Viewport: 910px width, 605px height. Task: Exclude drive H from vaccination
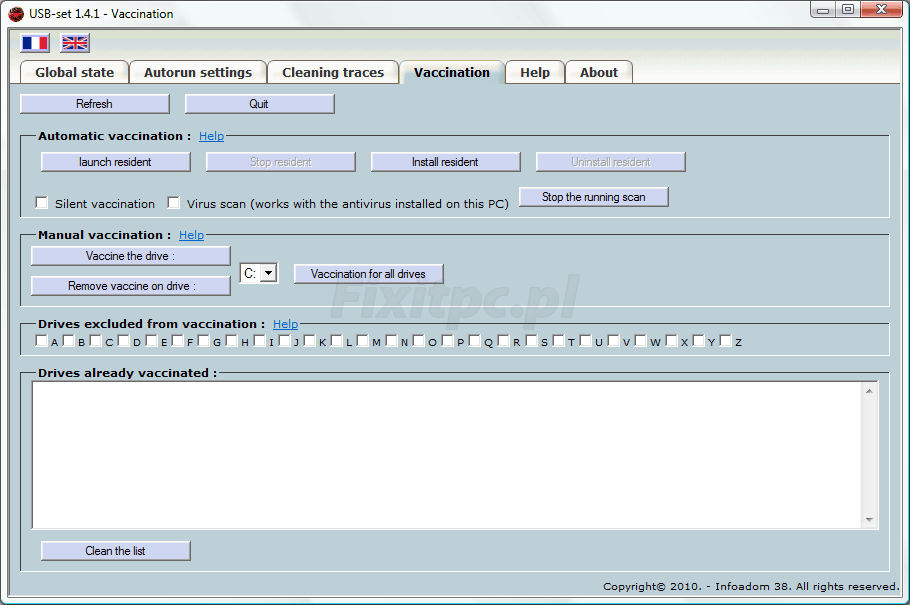coord(232,341)
